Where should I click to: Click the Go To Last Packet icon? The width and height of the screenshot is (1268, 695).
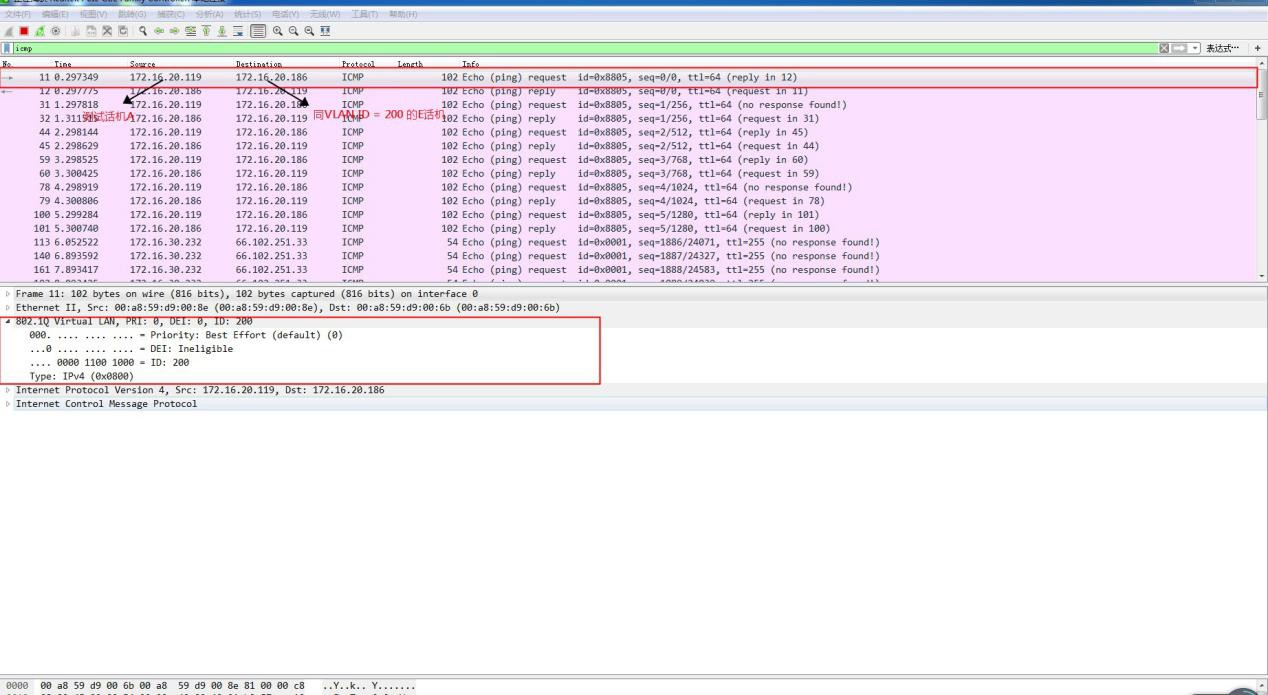(222, 31)
